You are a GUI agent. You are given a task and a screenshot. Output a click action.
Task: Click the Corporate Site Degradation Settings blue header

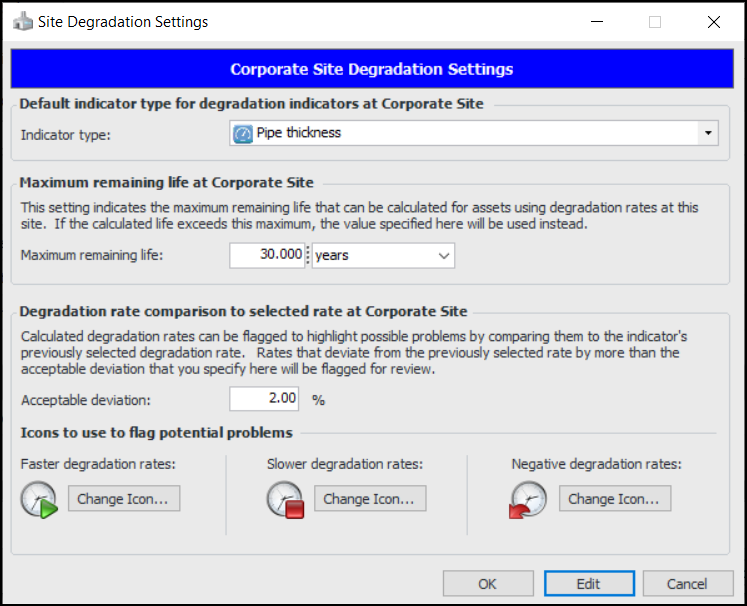pyautogui.click(x=372, y=70)
